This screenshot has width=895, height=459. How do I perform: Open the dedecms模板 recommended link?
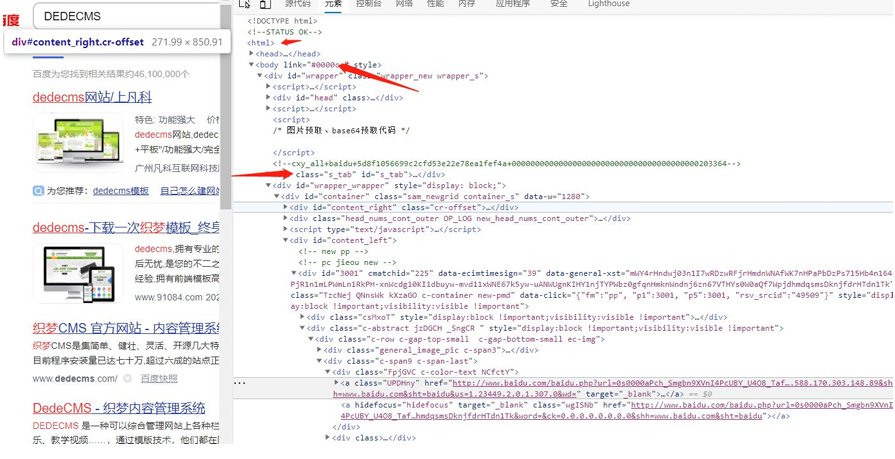[121, 191]
